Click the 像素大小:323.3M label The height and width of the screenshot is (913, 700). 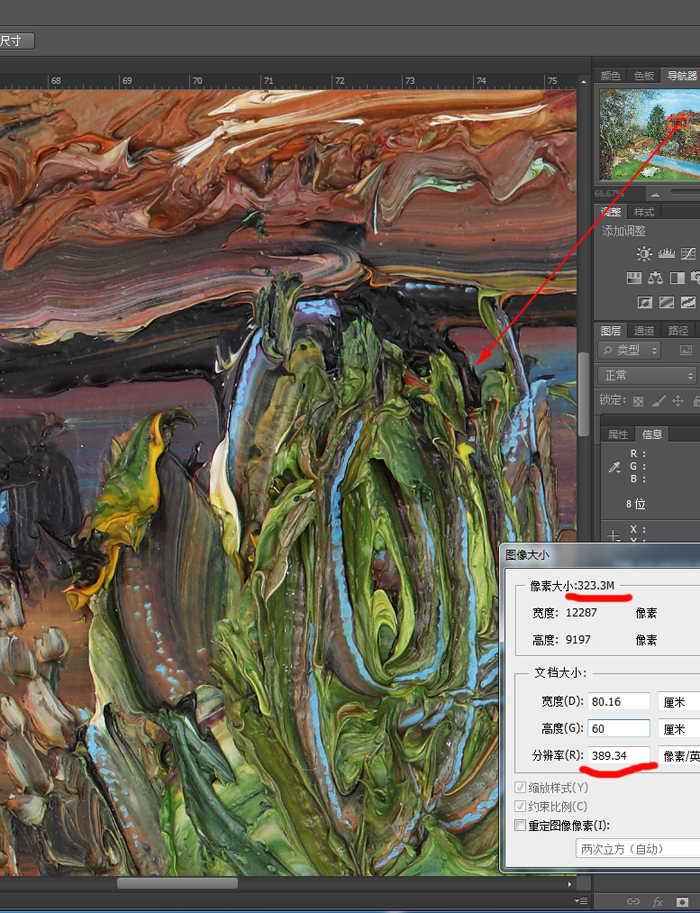tap(572, 586)
